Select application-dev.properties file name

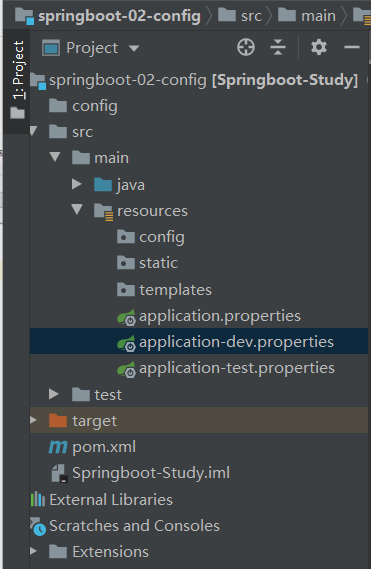[236, 342]
